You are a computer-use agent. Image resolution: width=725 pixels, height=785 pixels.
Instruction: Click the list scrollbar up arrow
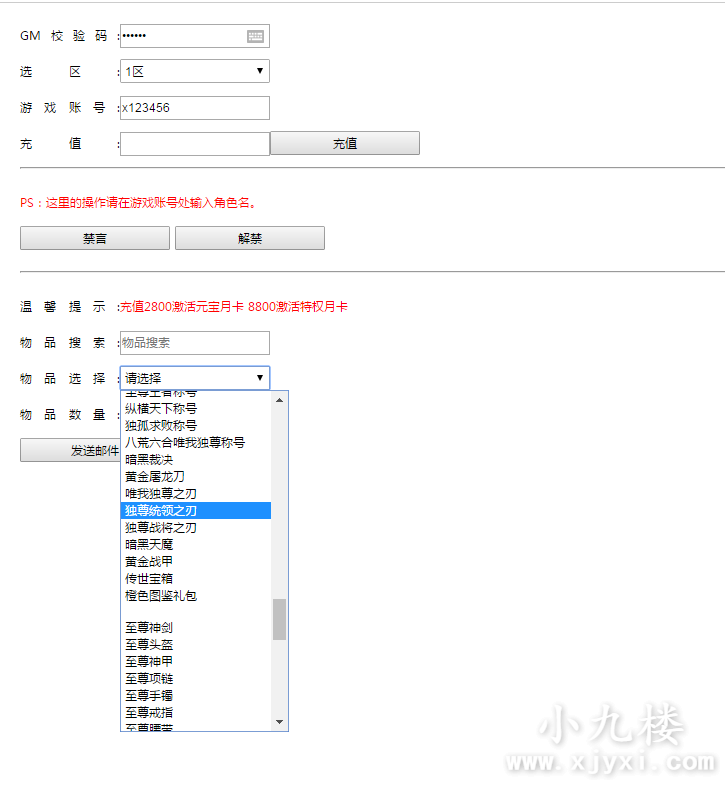(x=279, y=400)
